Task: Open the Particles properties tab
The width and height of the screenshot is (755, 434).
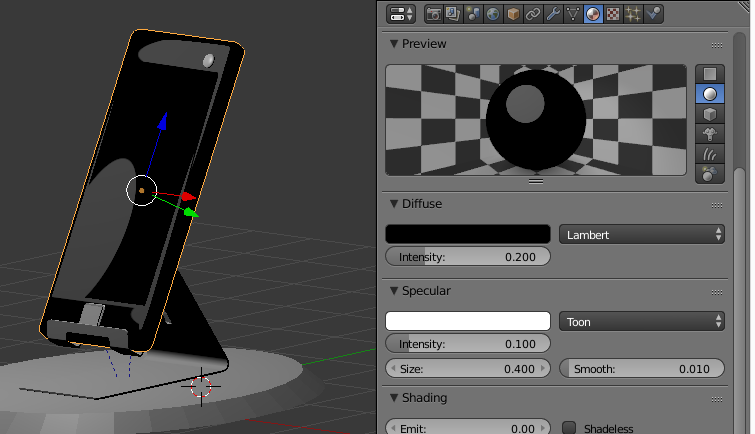Action: (633, 14)
